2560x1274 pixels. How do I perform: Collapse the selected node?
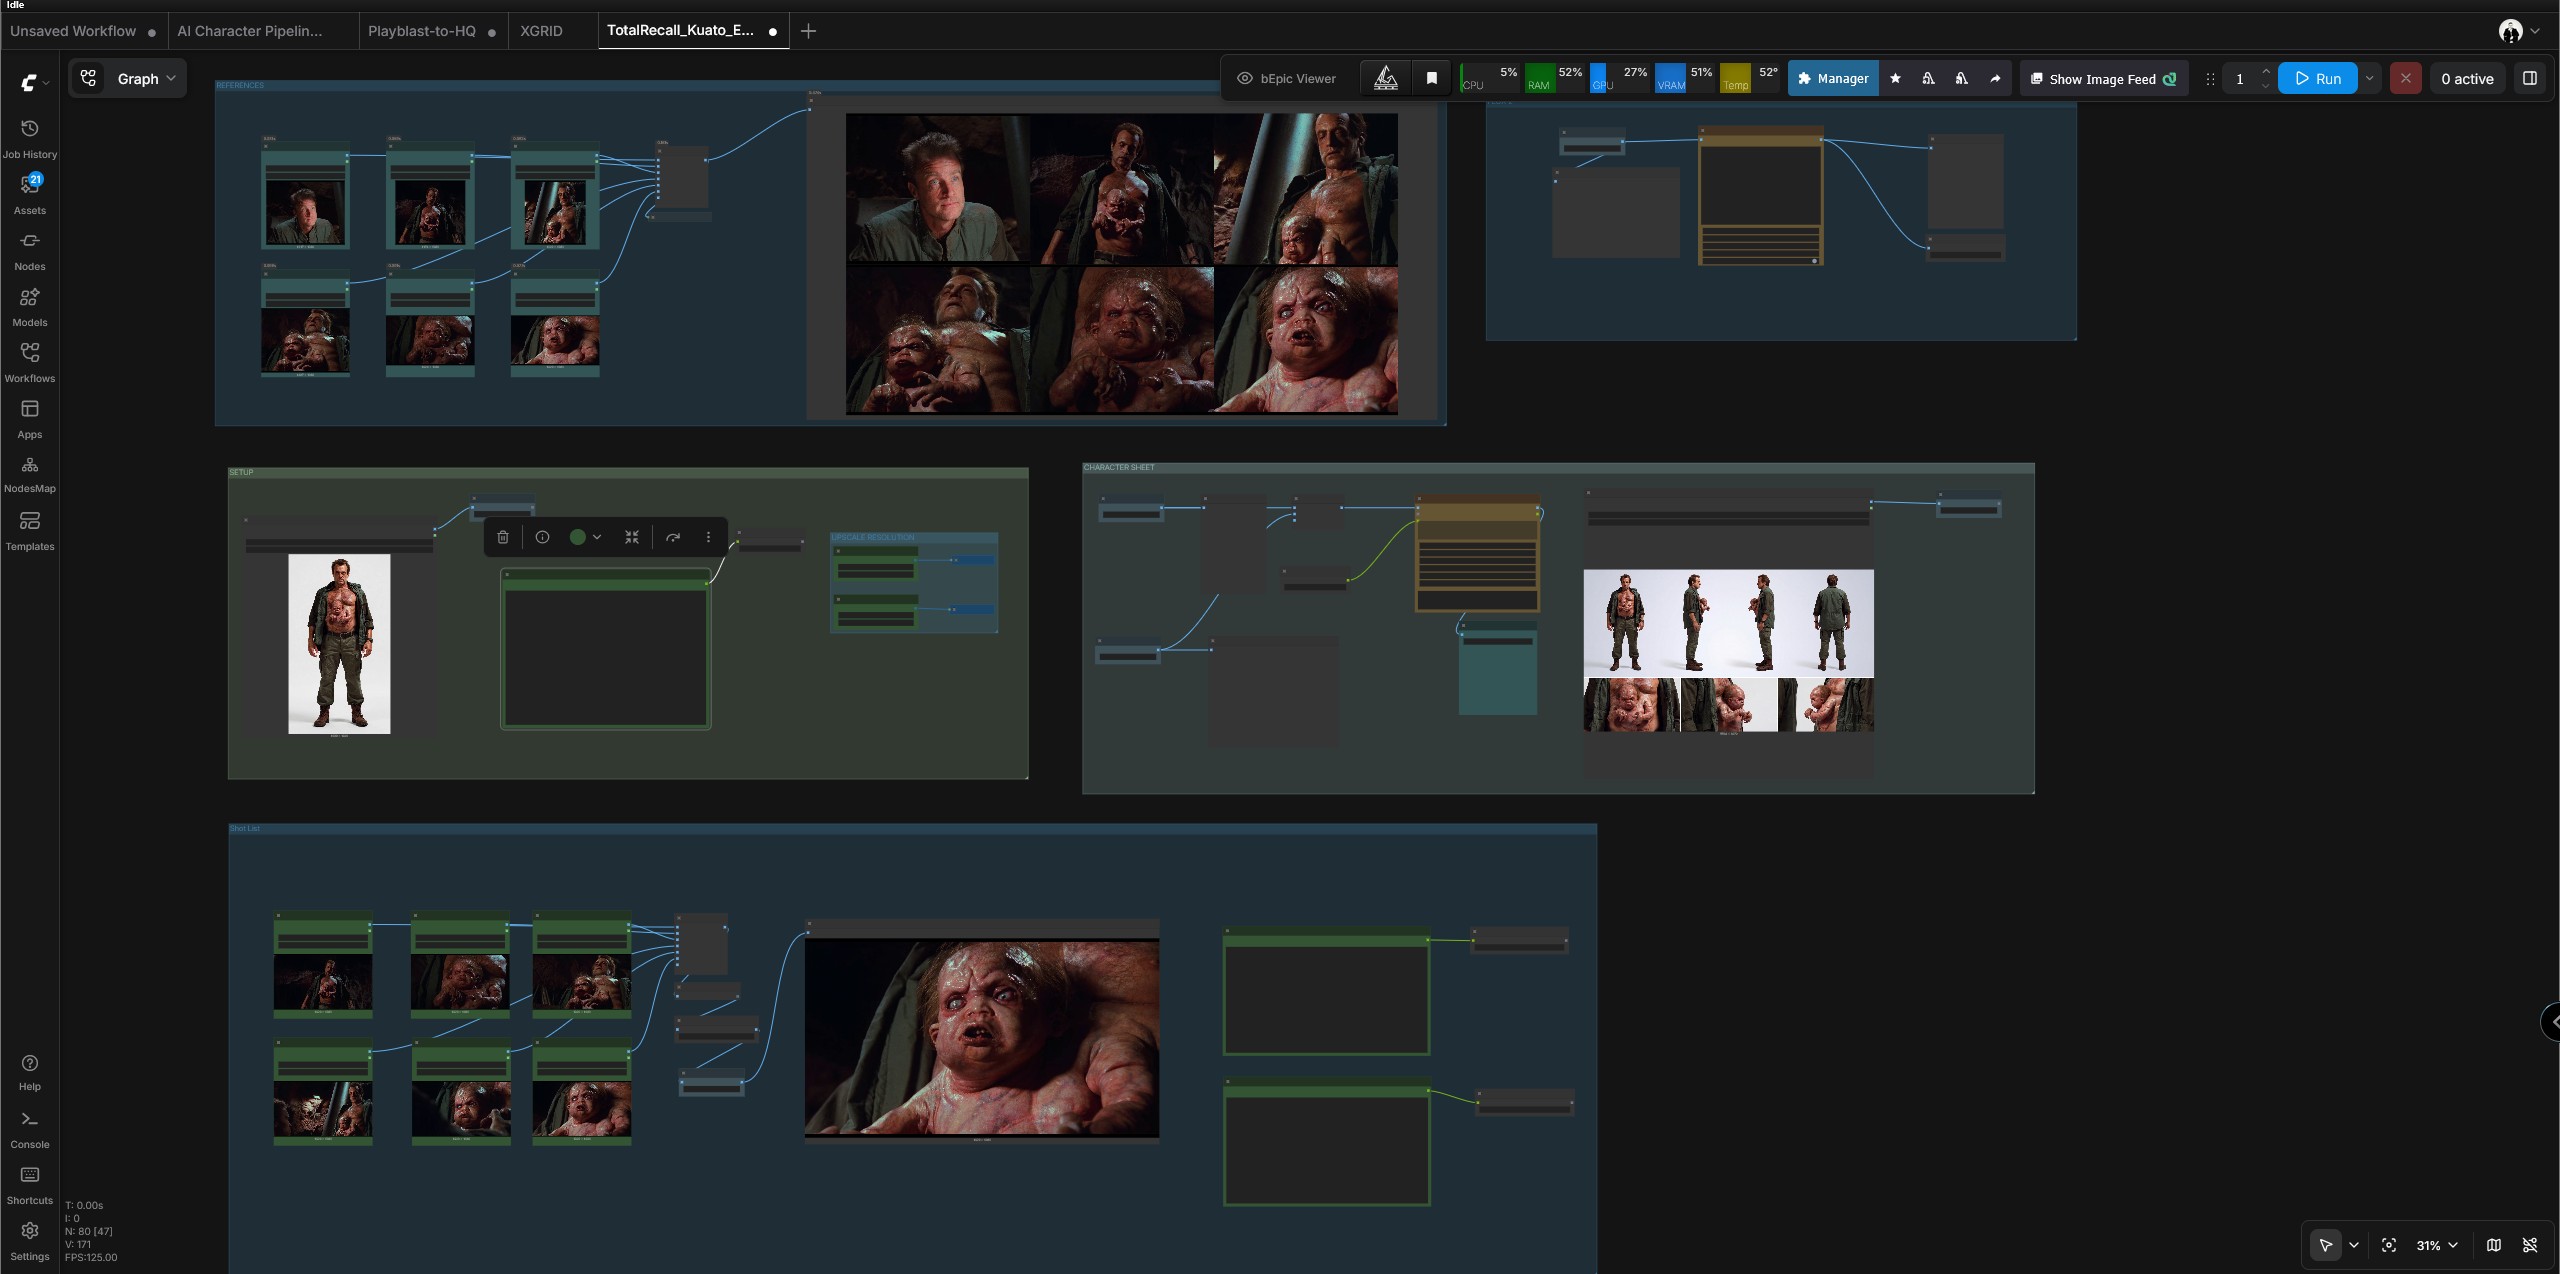tap(632, 538)
